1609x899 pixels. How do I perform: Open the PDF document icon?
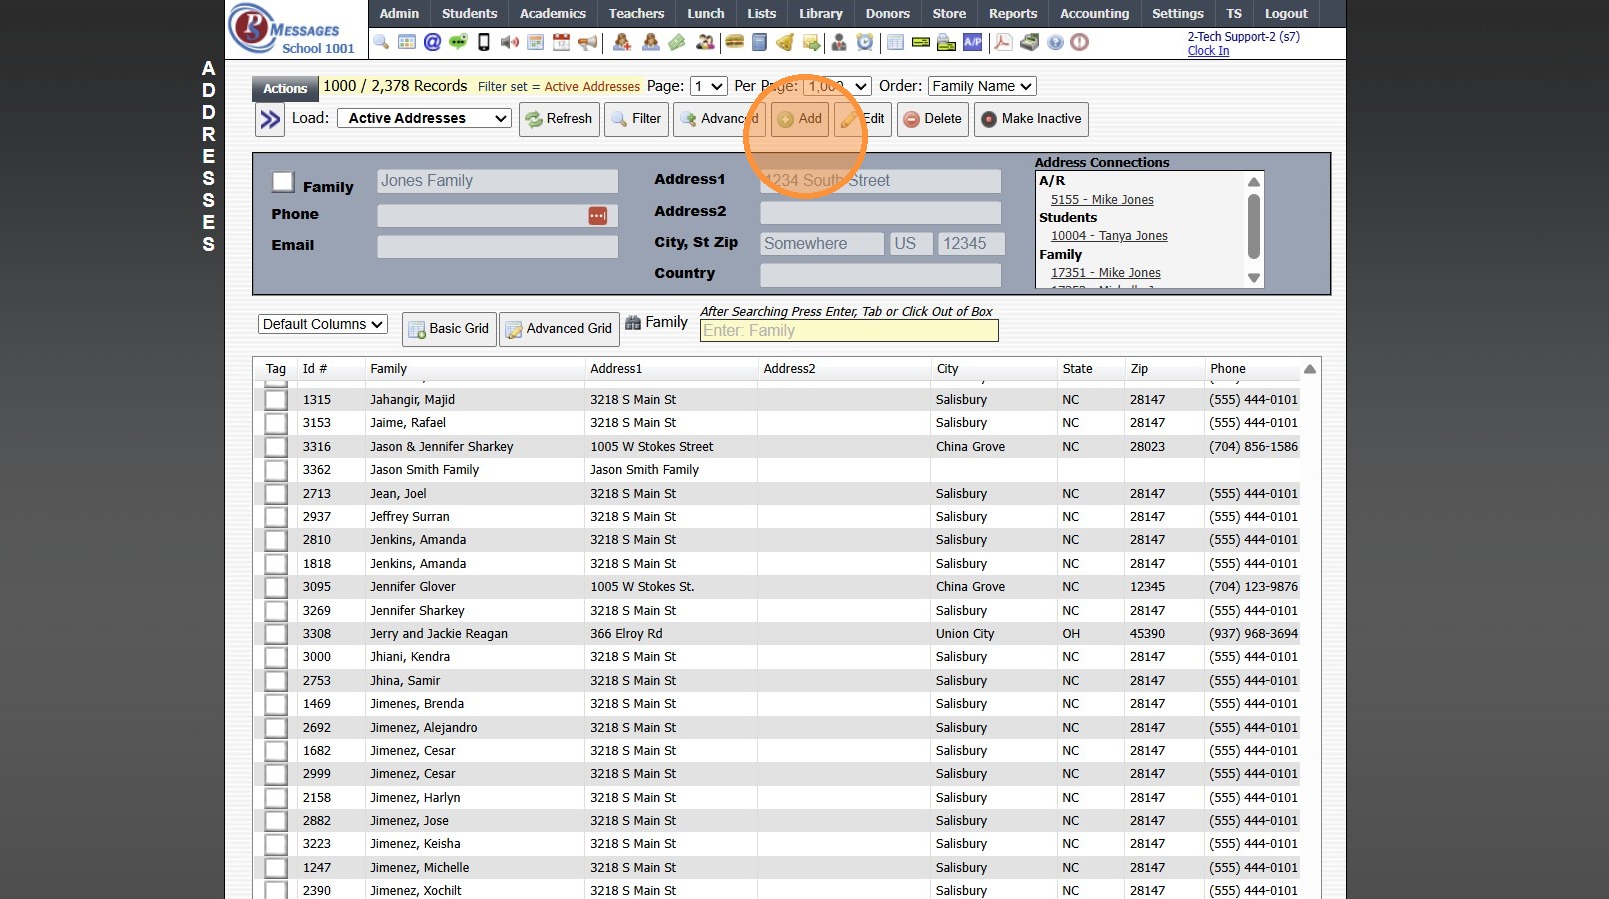tap(1003, 42)
